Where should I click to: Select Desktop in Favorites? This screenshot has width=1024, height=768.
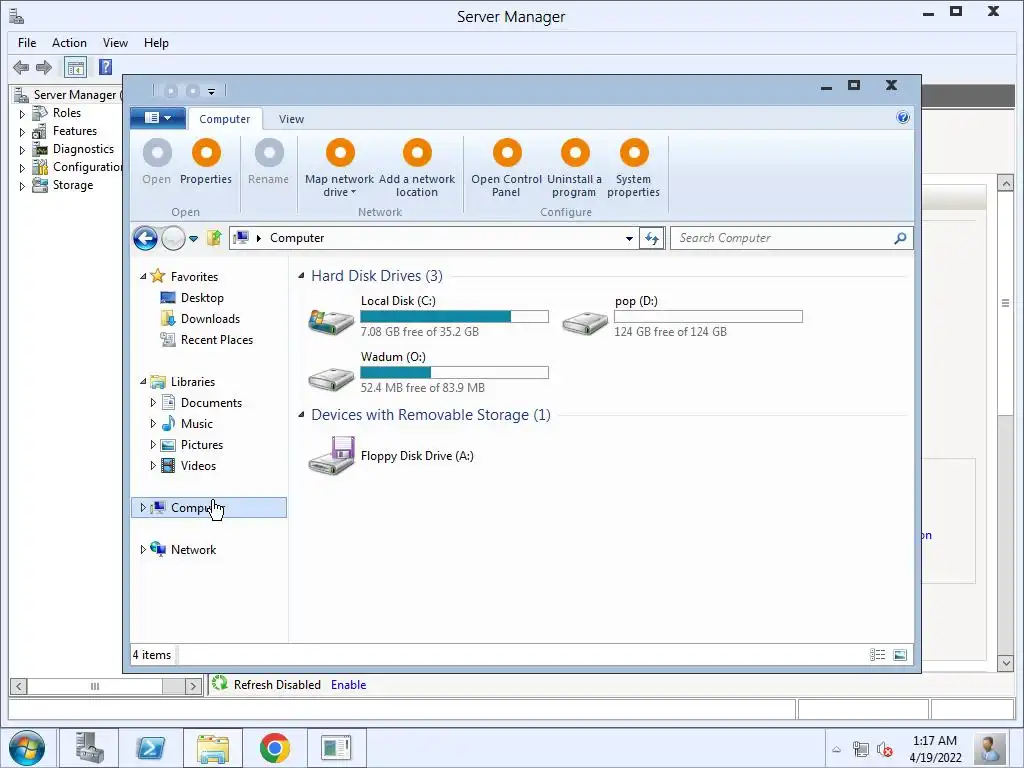click(202, 298)
